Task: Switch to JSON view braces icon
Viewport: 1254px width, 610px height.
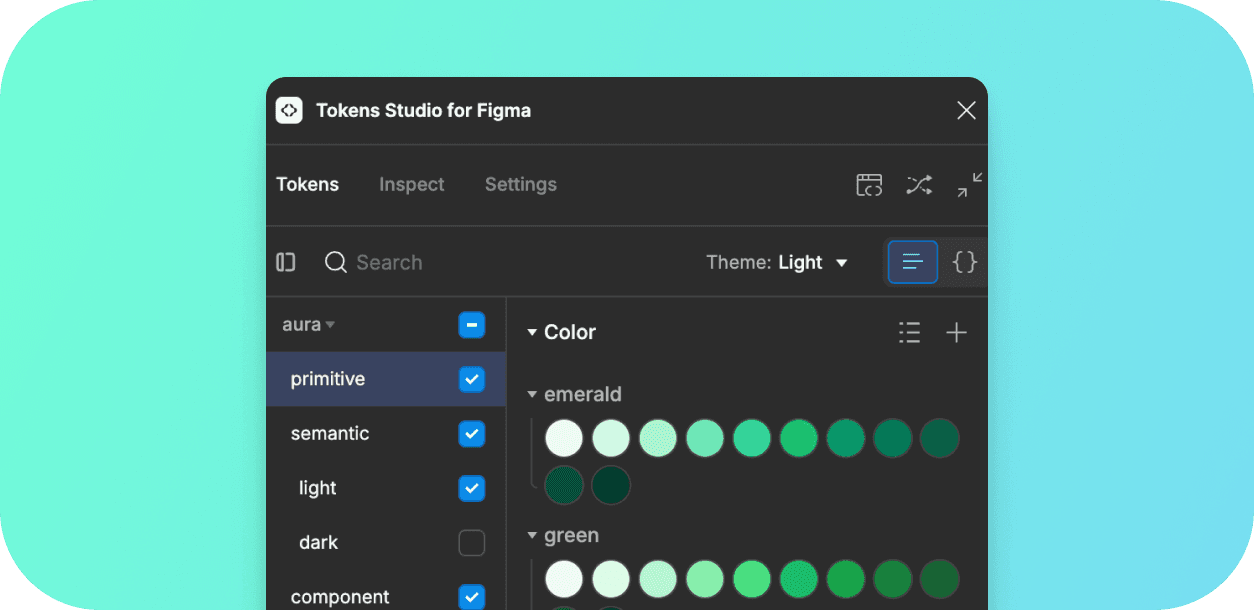Action: pyautogui.click(x=964, y=262)
